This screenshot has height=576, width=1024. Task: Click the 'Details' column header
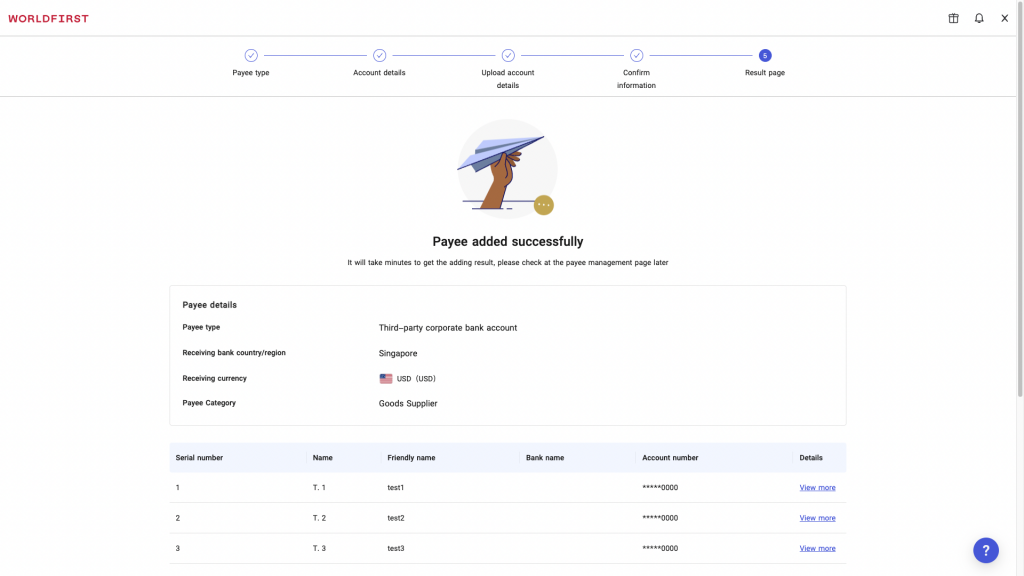pyautogui.click(x=811, y=458)
